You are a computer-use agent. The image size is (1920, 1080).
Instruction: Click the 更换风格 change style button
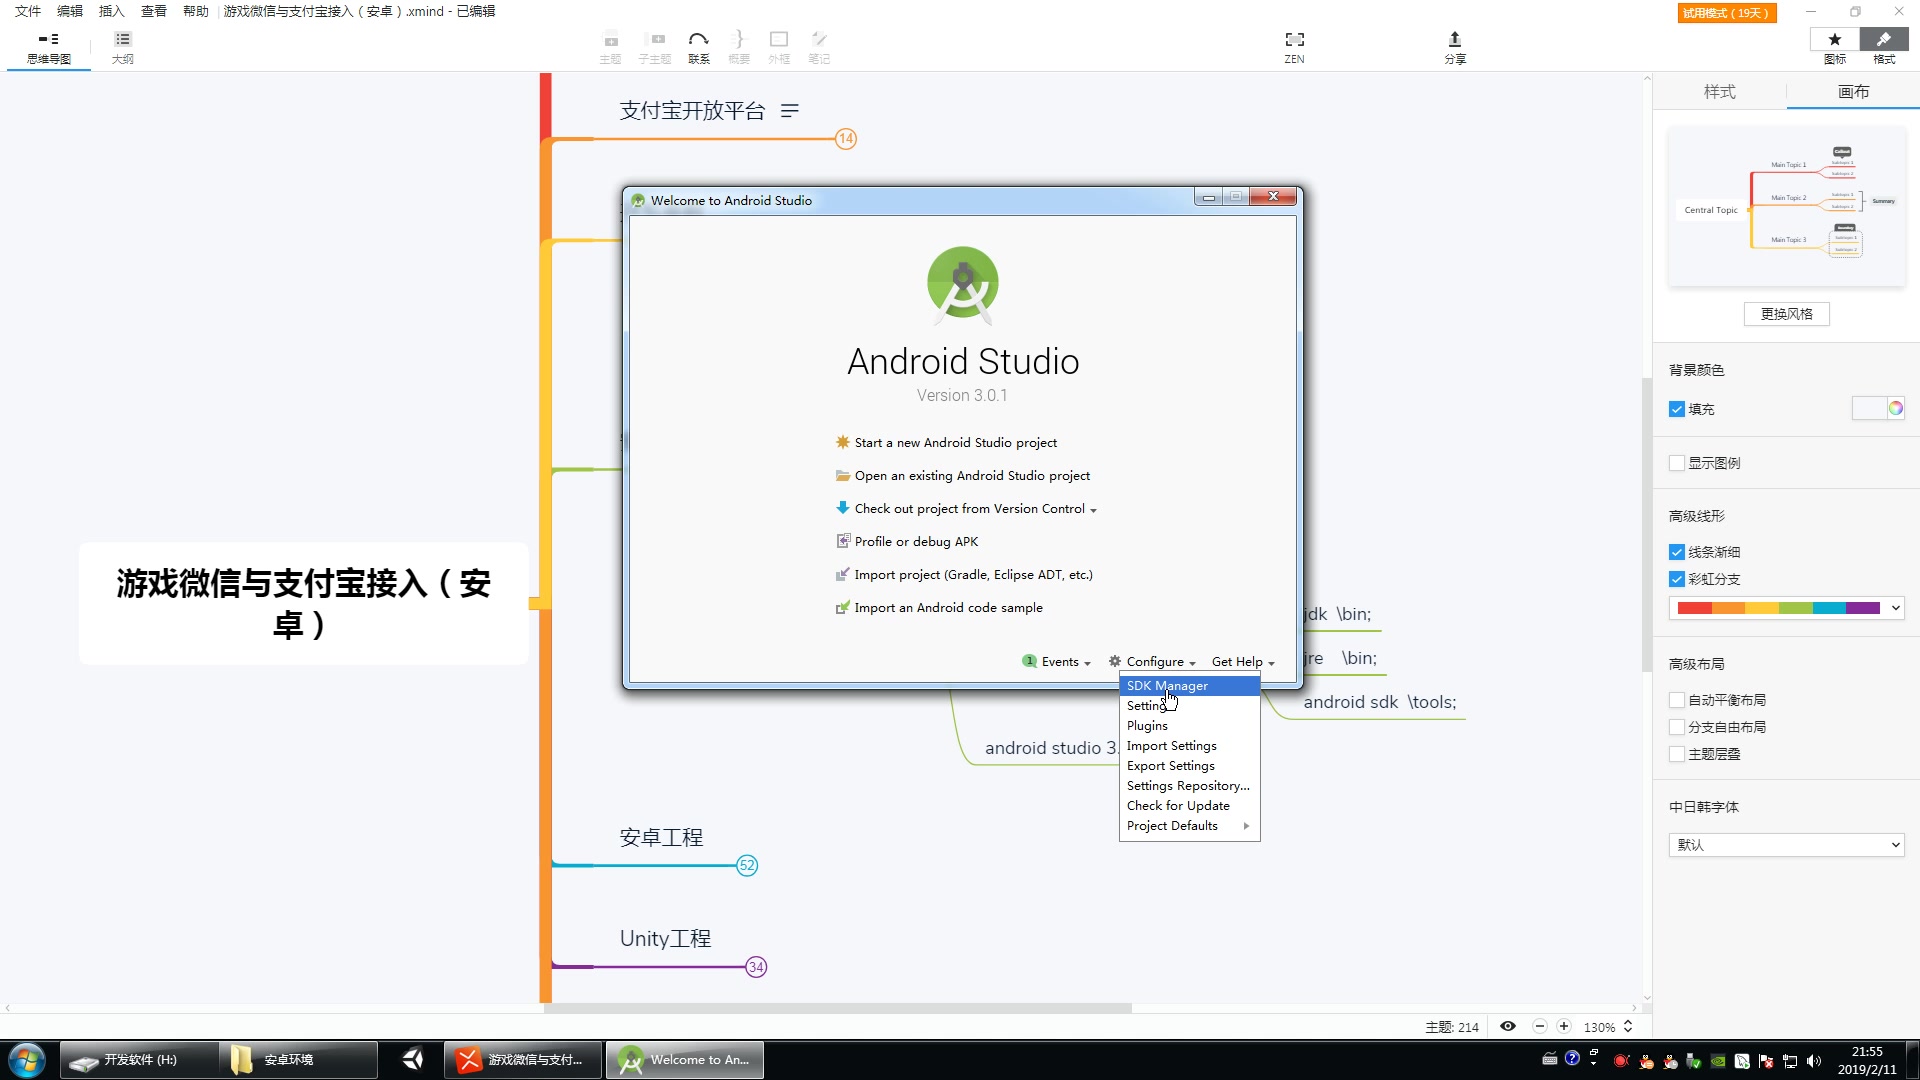click(1786, 314)
